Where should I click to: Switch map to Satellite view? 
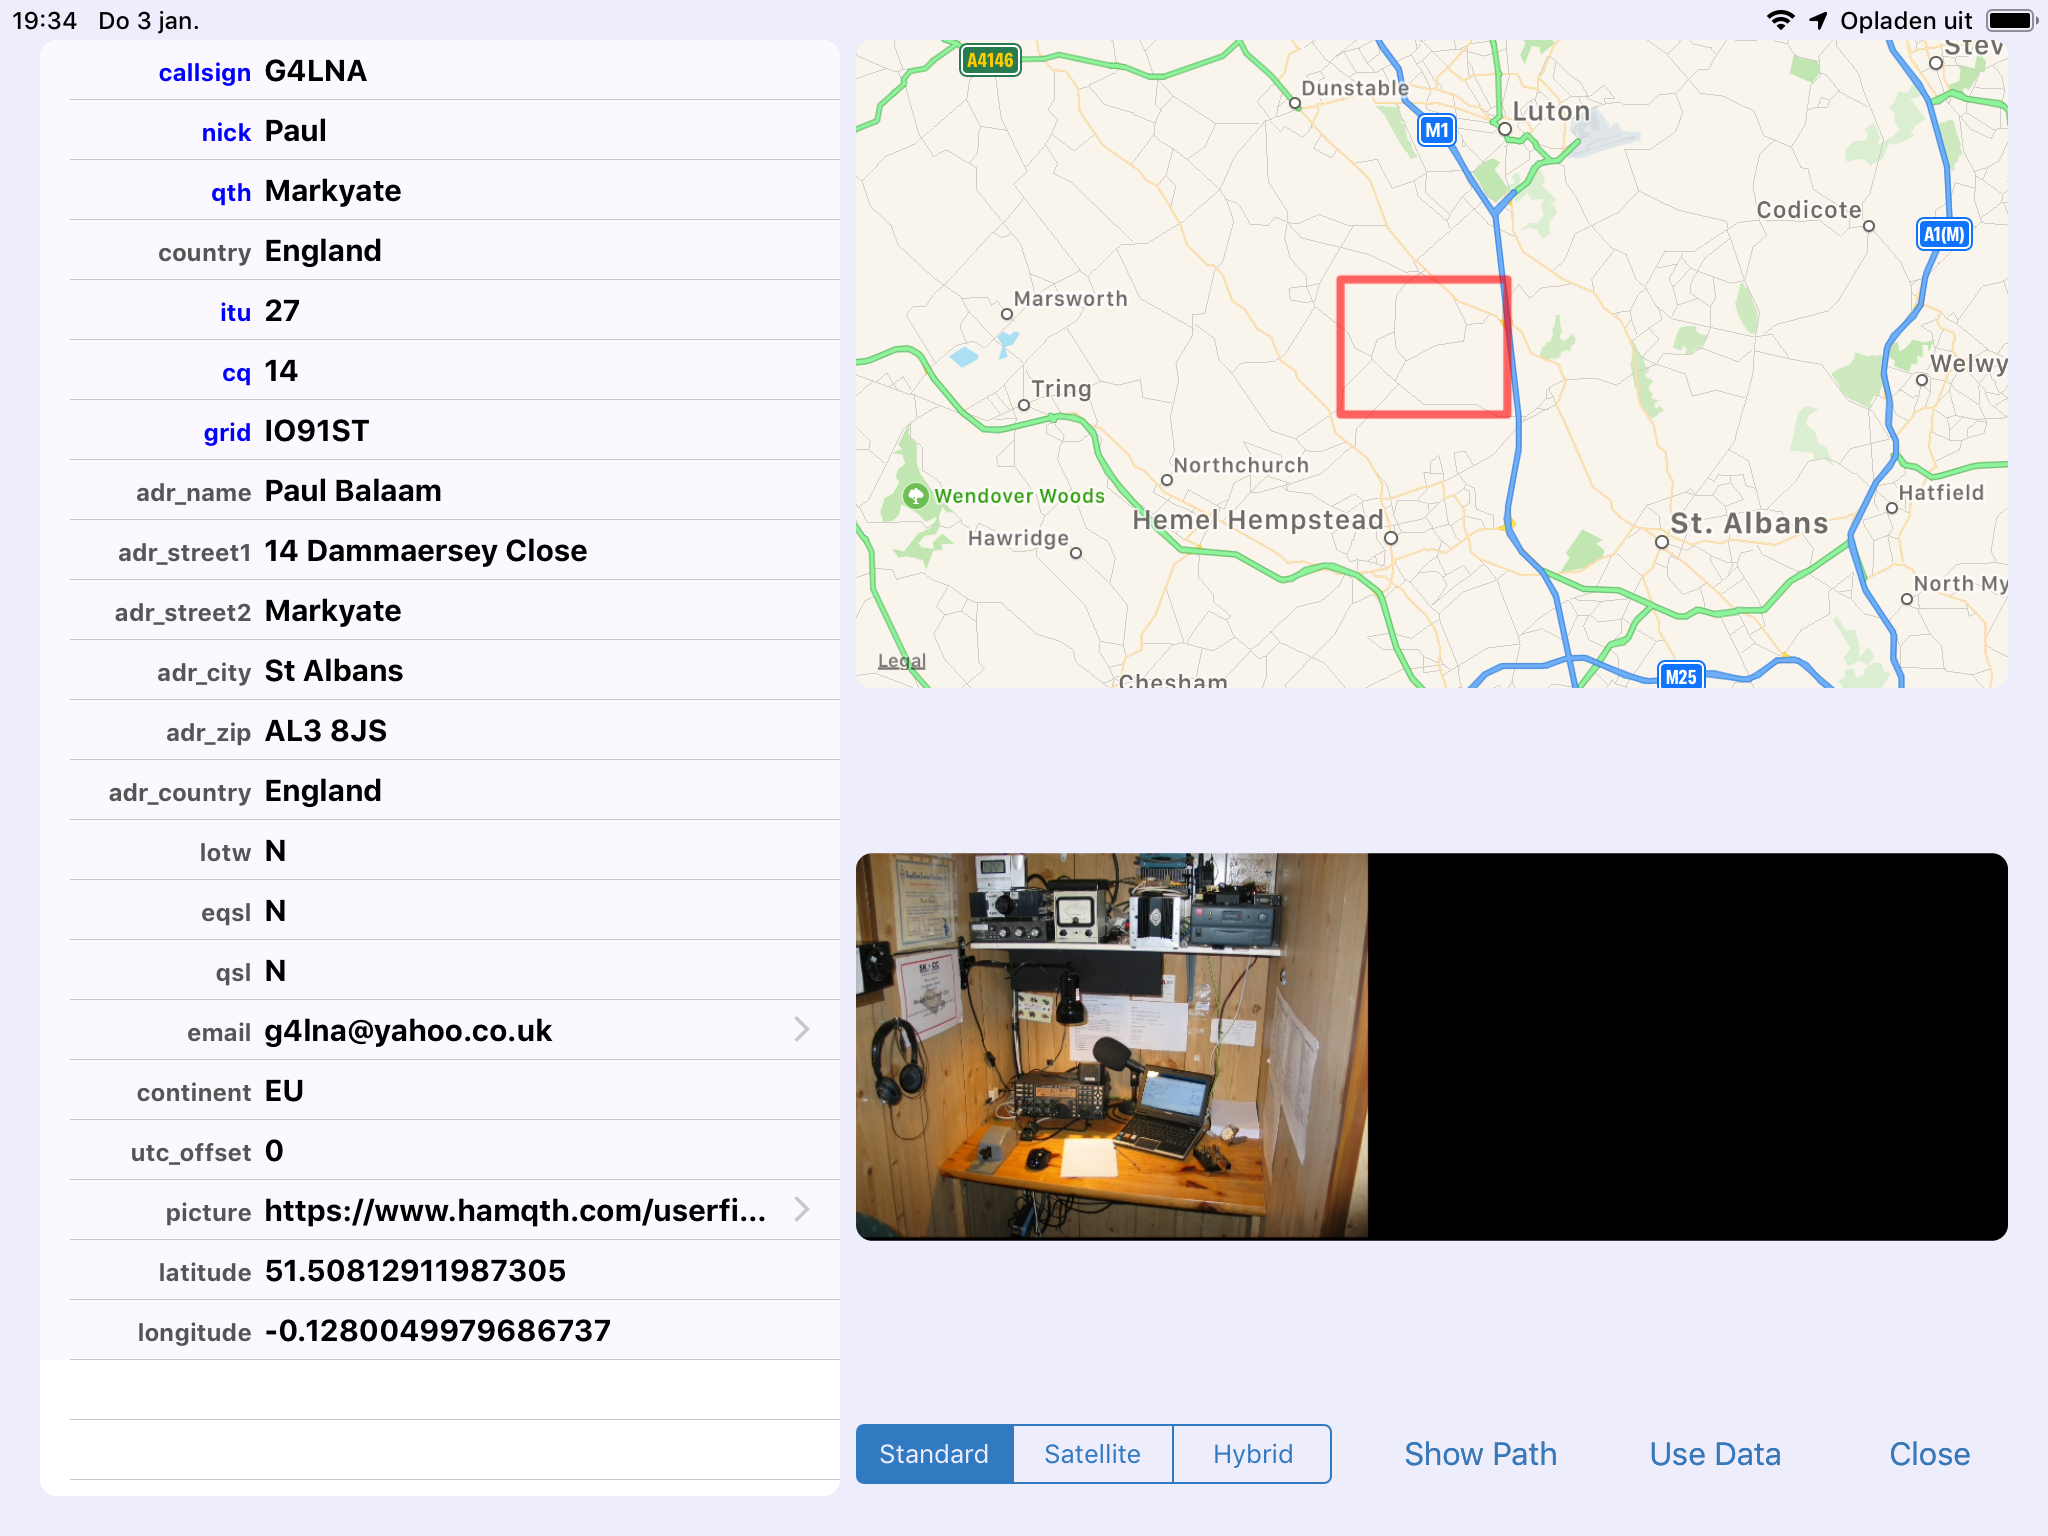1092,1454
